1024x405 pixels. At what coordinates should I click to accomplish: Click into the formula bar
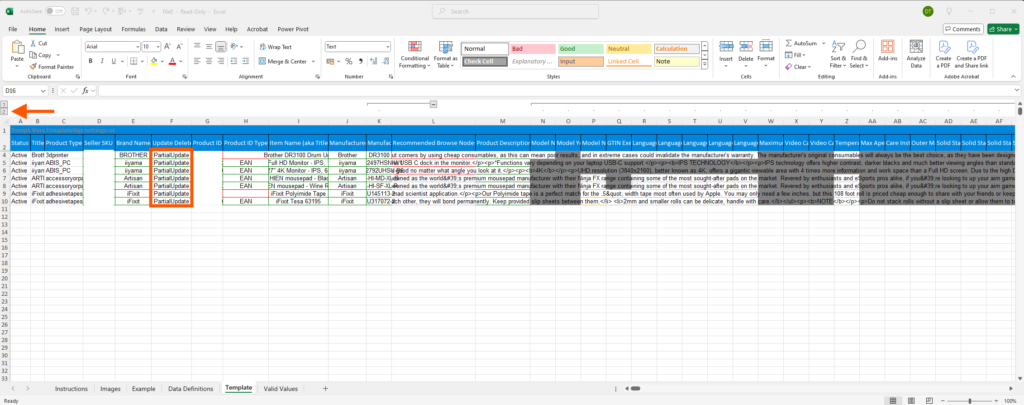click(x=558, y=91)
